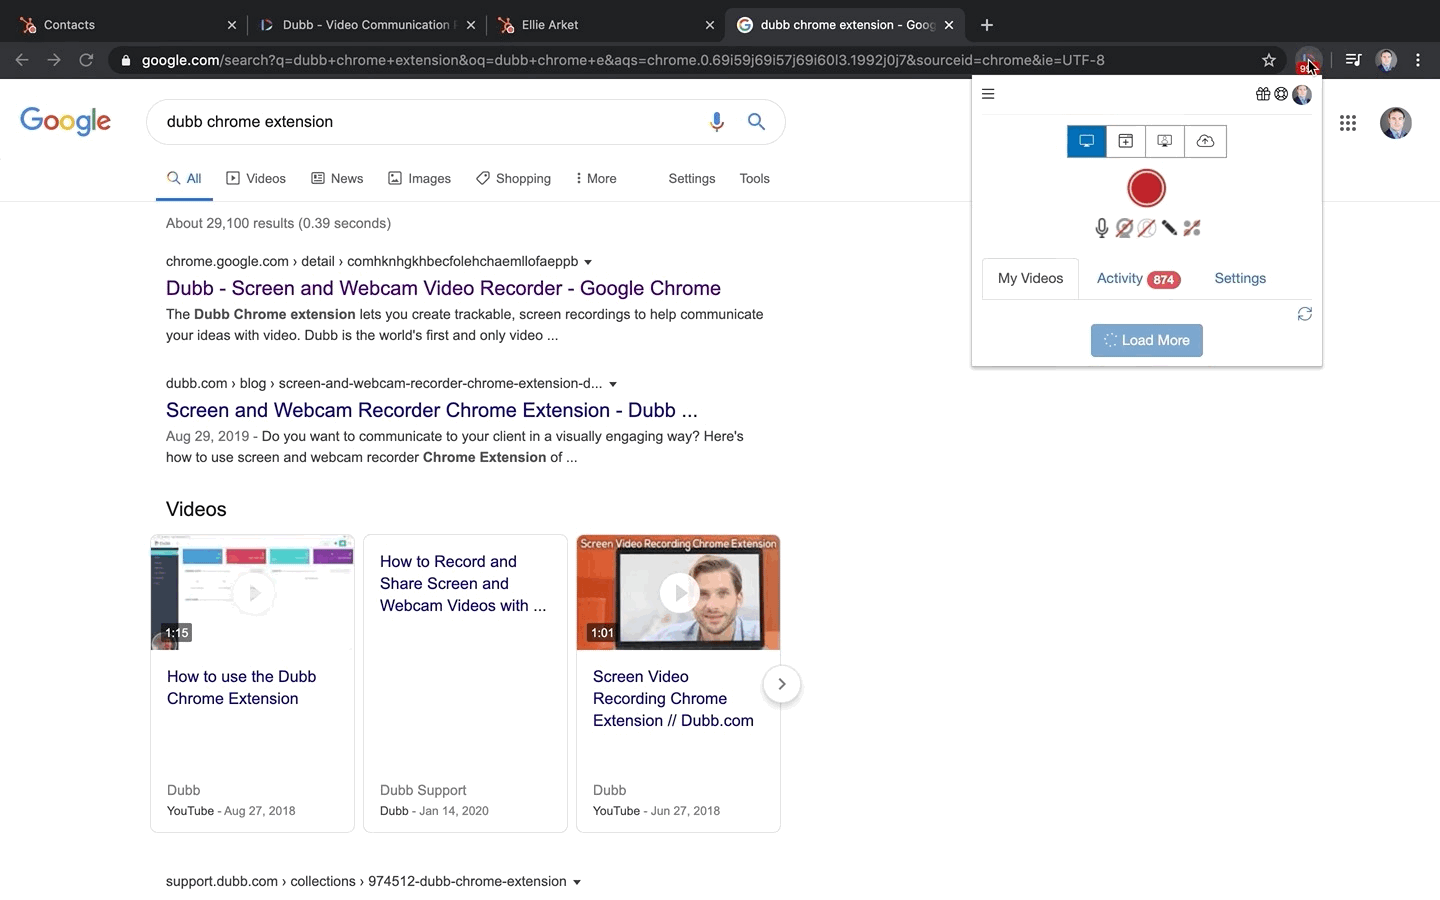Select the Images search filter

click(419, 179)
